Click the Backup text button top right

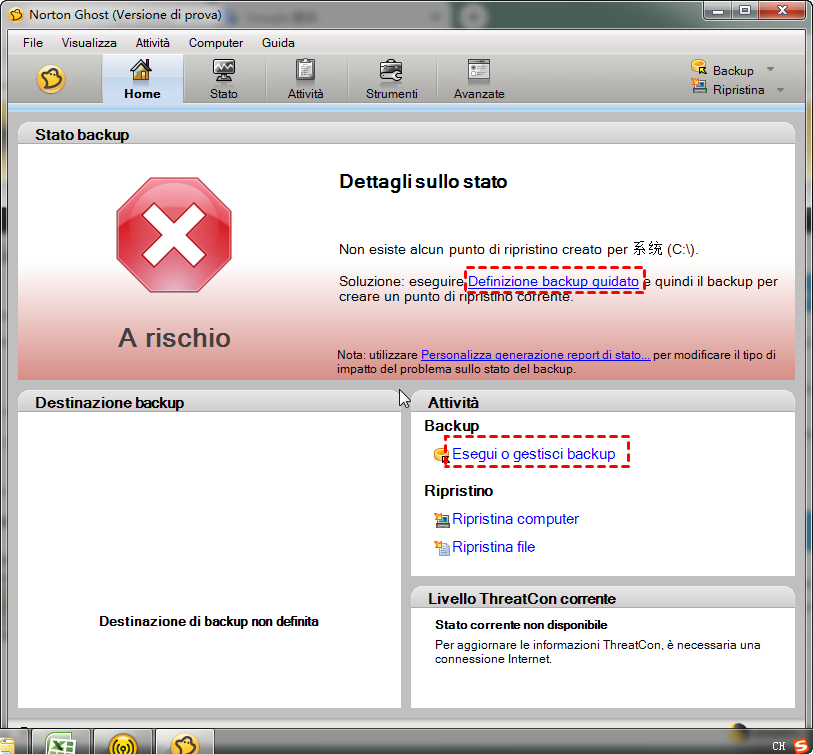[733, 71]
